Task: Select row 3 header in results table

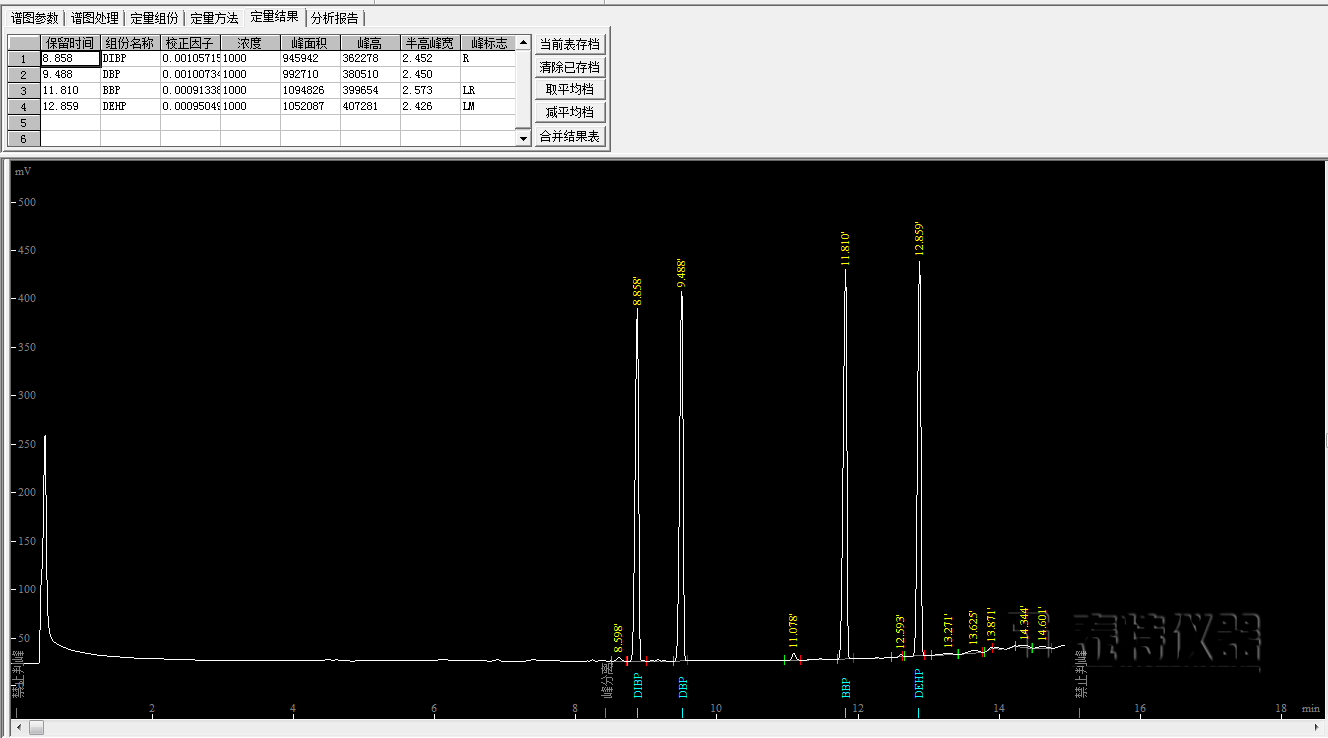Action: click(x=24, y=90)
